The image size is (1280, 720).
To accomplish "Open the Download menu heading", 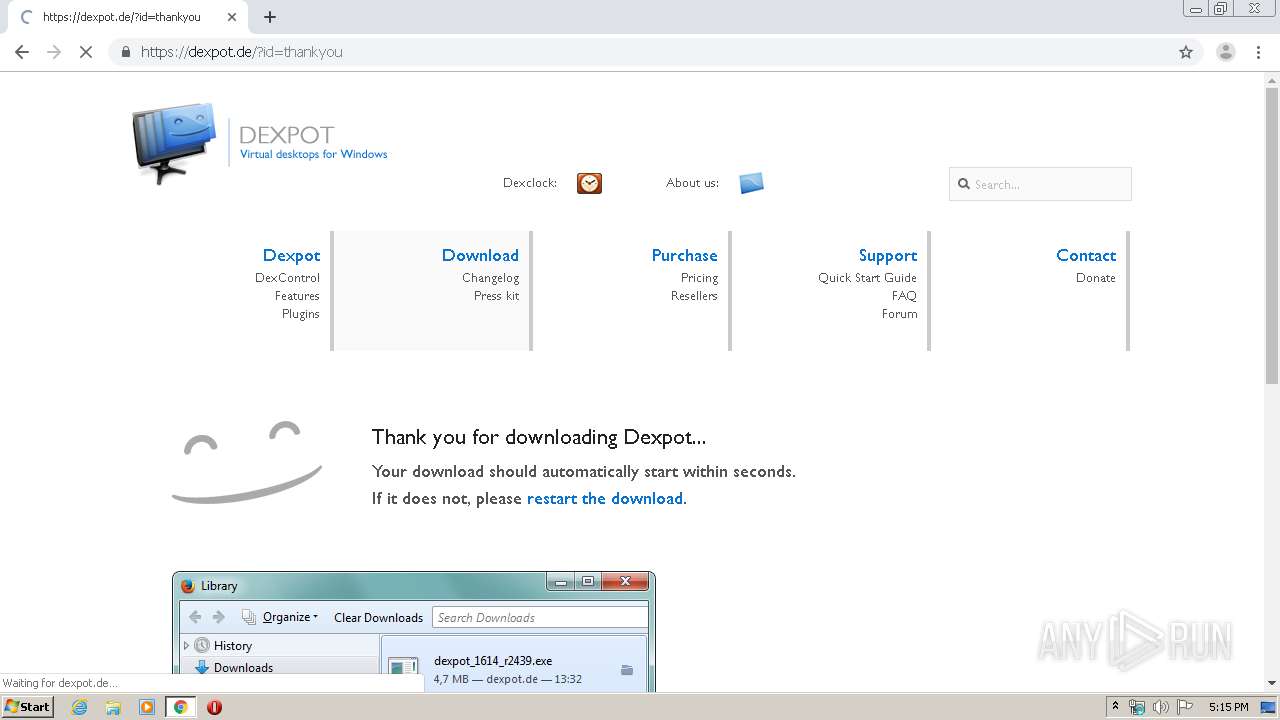I will (480, 255).
